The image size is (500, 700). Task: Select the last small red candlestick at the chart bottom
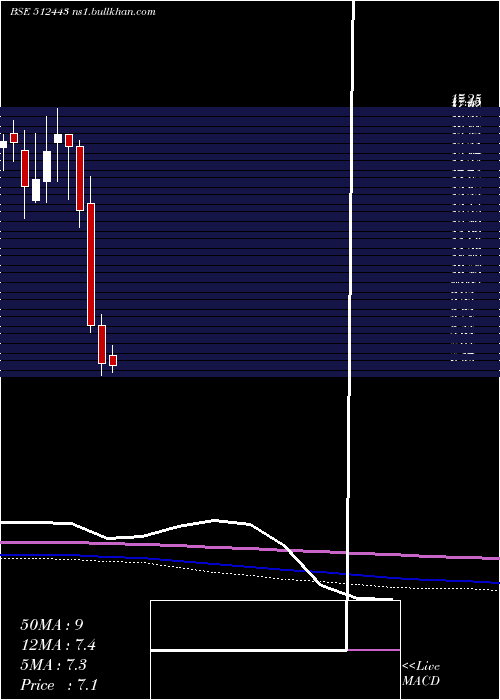(113, 360)
